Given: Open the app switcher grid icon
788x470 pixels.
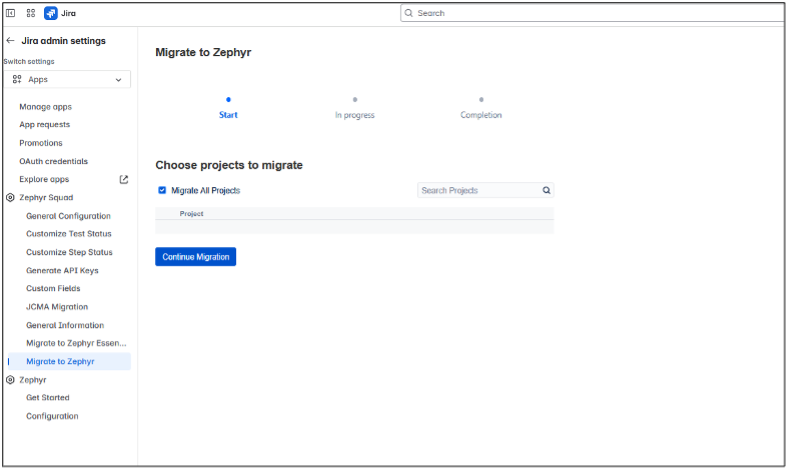Looking at the screenshot, I should pos(31,13).
